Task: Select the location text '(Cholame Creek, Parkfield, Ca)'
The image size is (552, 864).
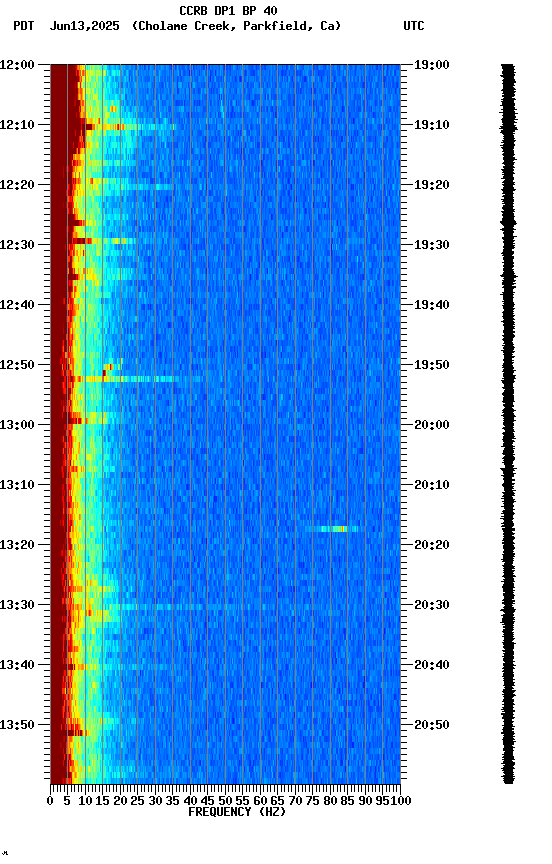Action: 236,26
